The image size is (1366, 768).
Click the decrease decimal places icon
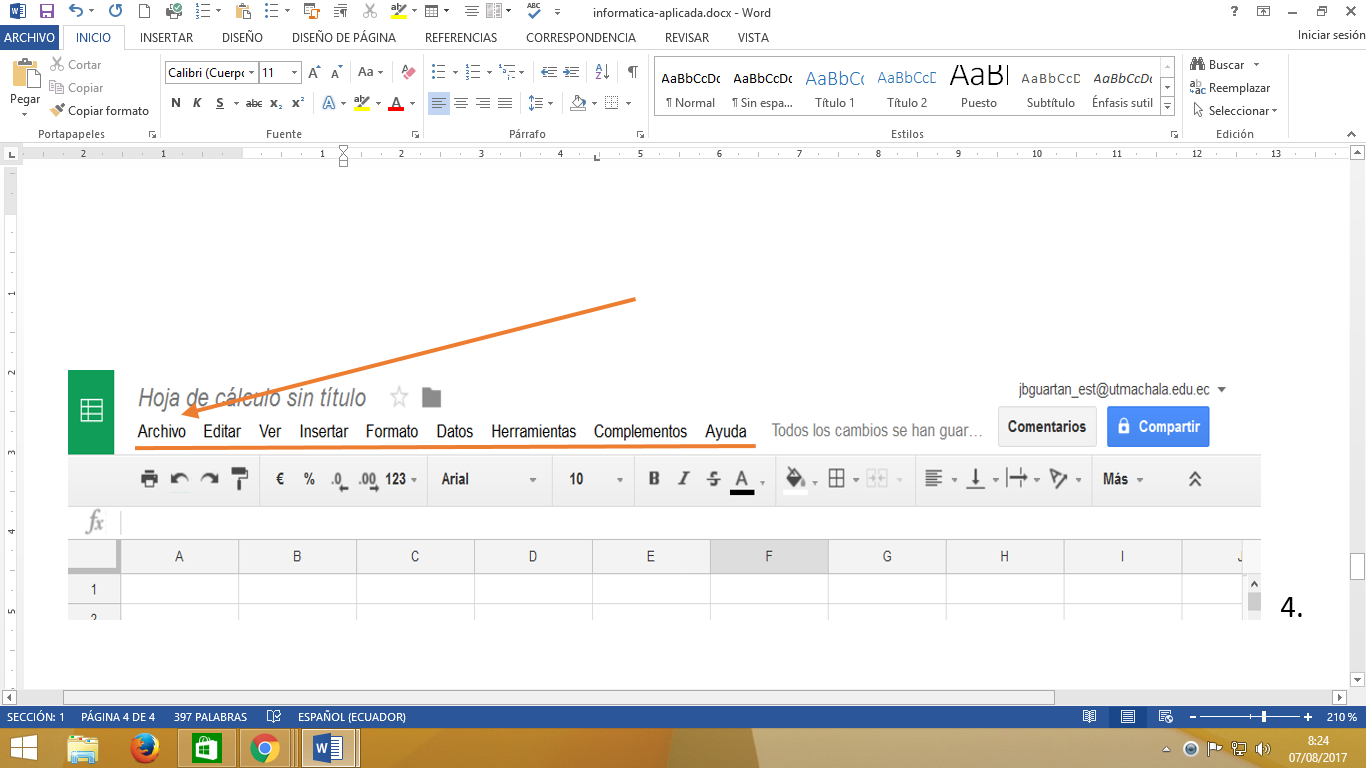(338, 479)
